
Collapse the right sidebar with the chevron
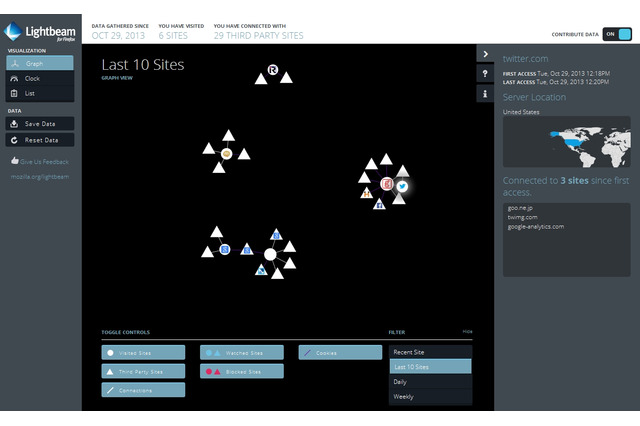pyautogui.click(x=485, y=54)
